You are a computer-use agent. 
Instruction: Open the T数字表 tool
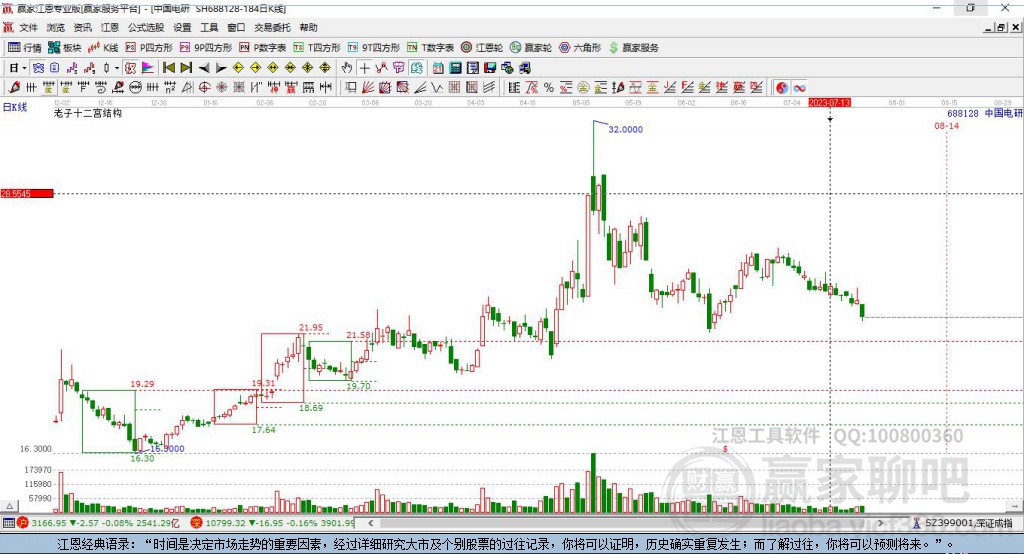click(x=430, y=48)
